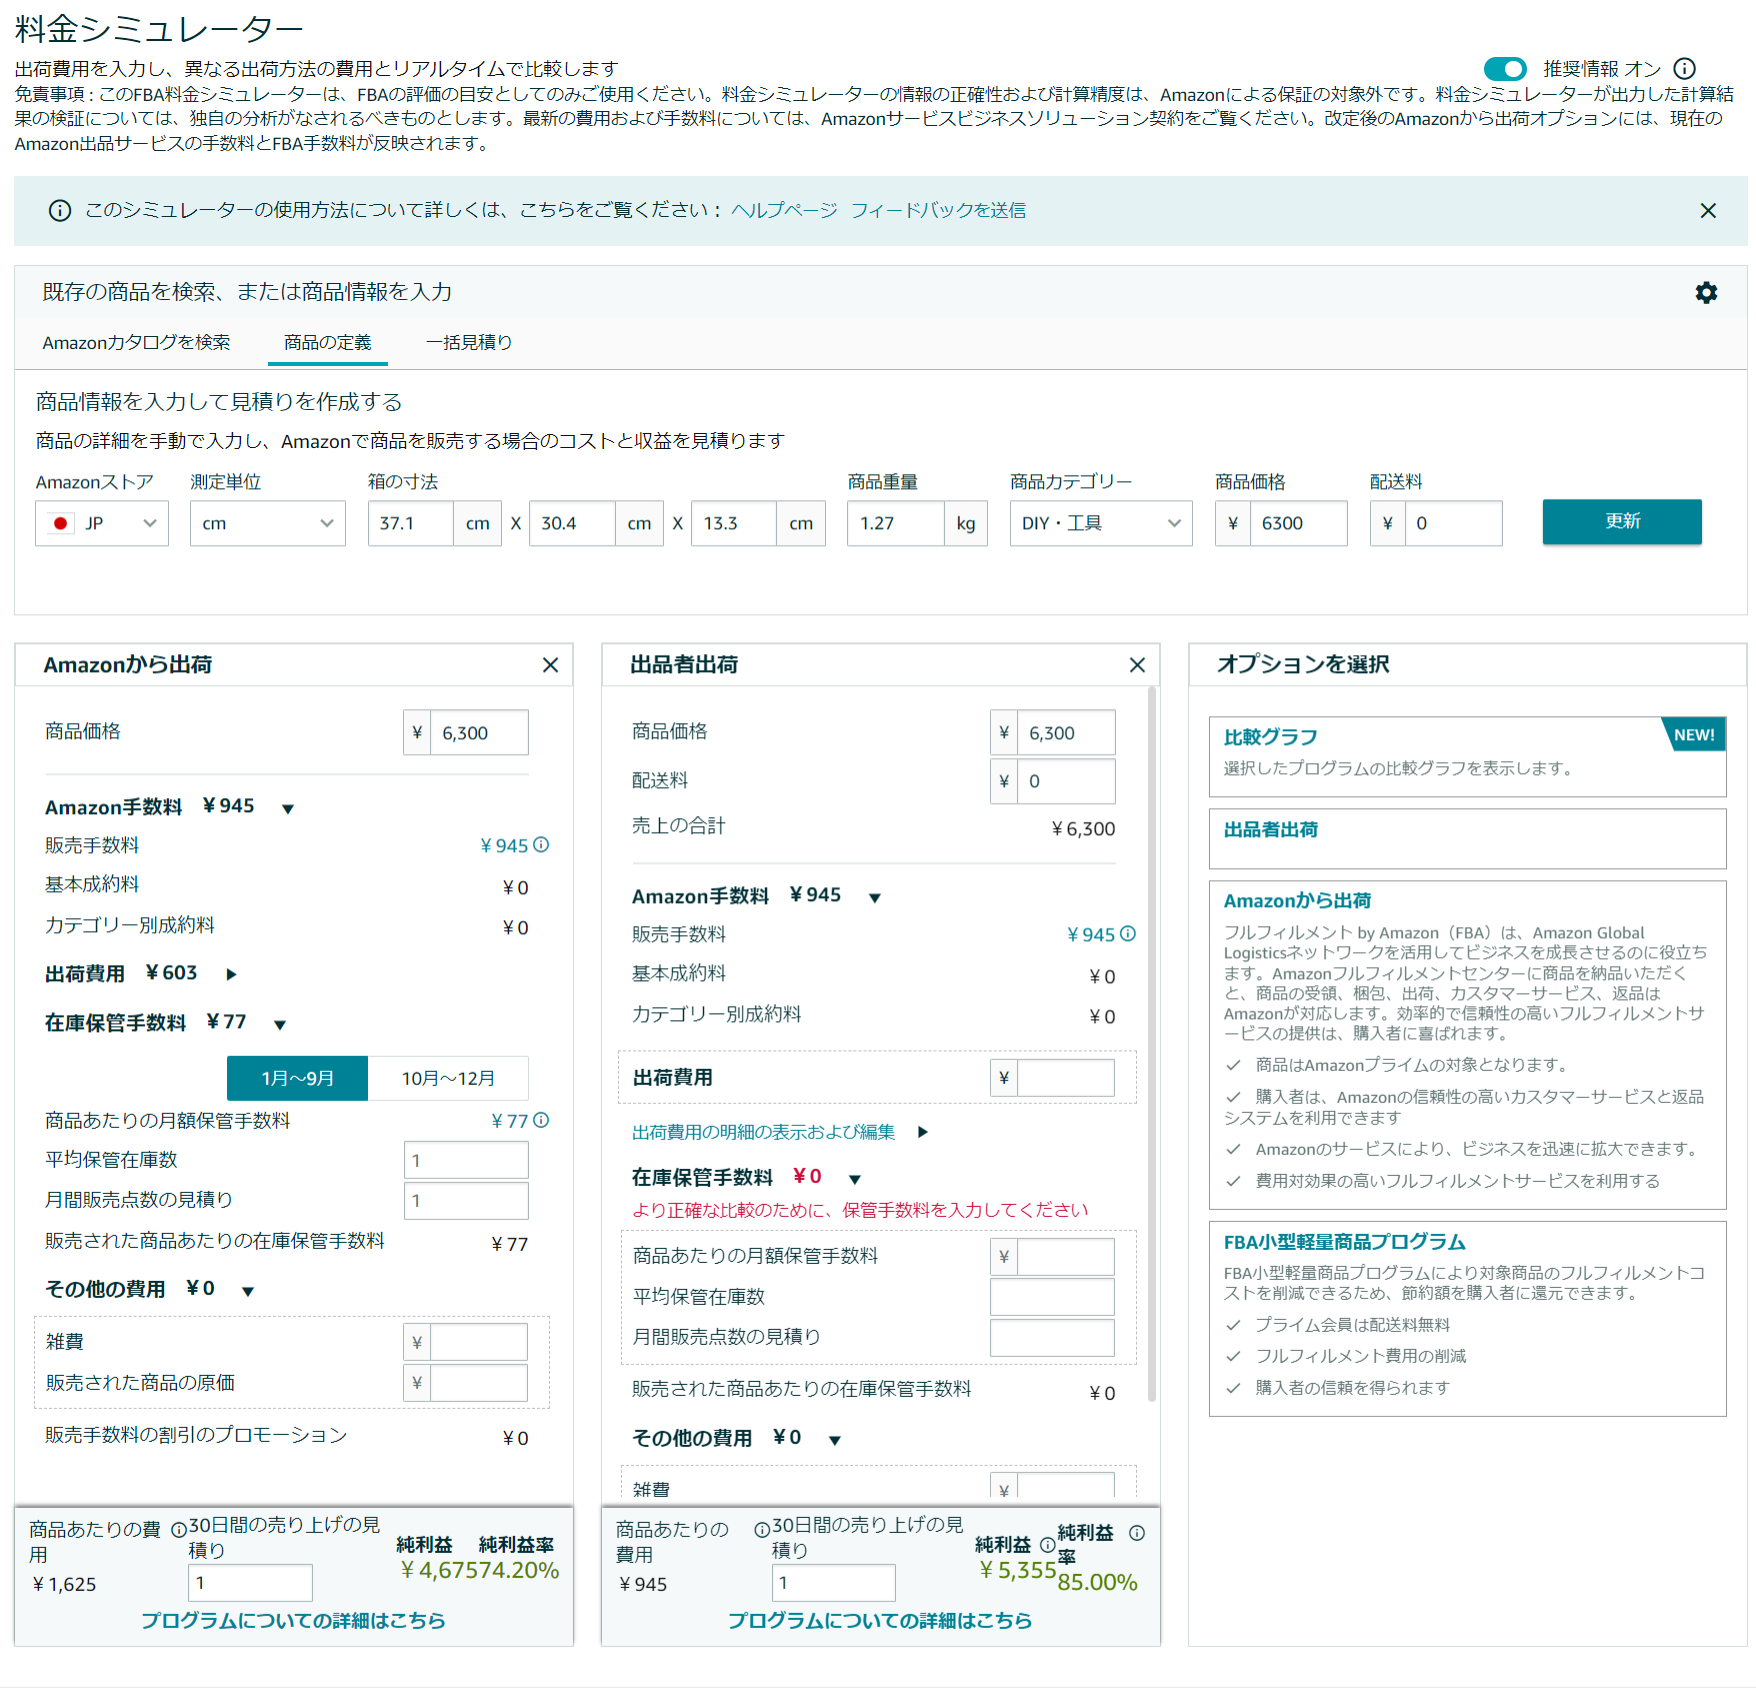Image resolution: width=1756 pixels, height=1696 pixels.
Task: Click the 雑費 field in Amazonから出荷
Action: [x=479, y=1342]
